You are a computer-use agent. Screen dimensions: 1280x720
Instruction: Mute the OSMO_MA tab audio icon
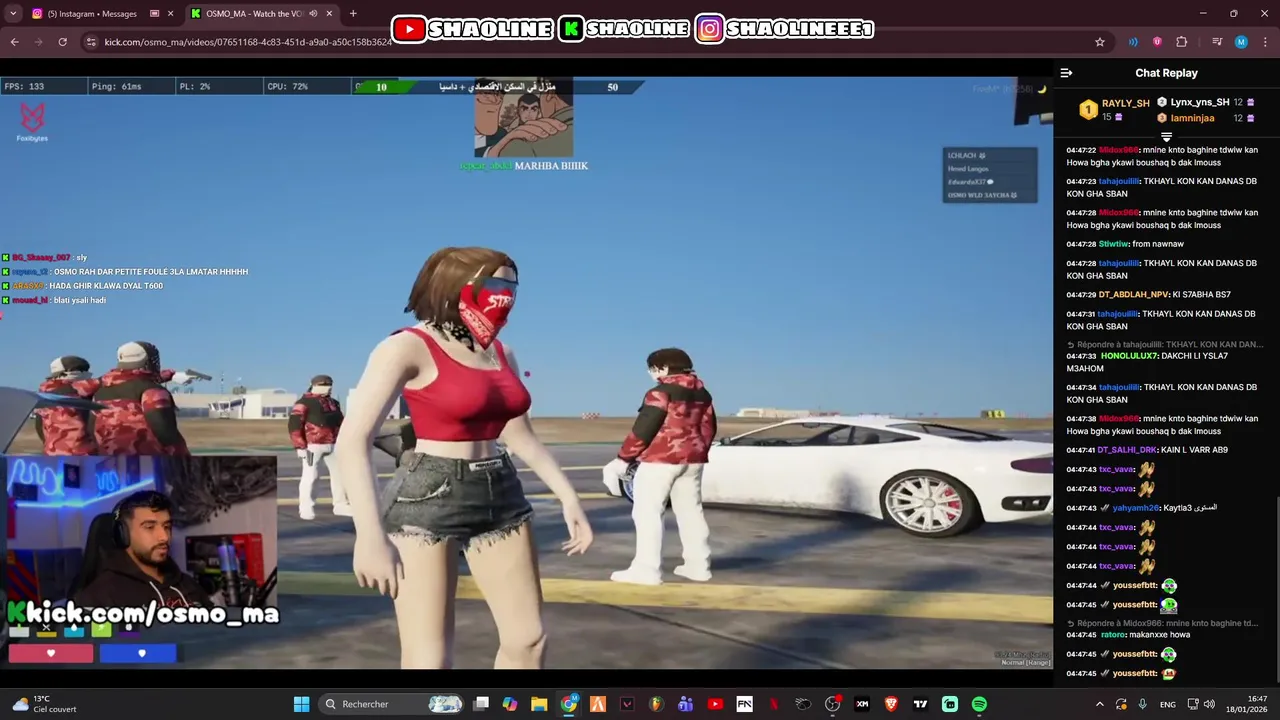click(313, 14)
